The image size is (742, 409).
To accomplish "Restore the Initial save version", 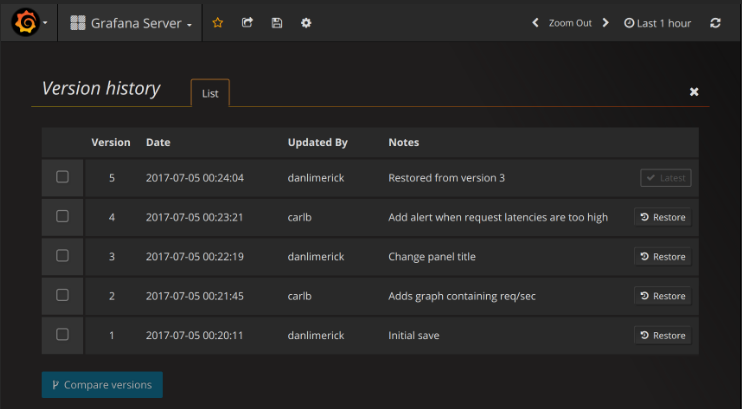I will point(662,335).
